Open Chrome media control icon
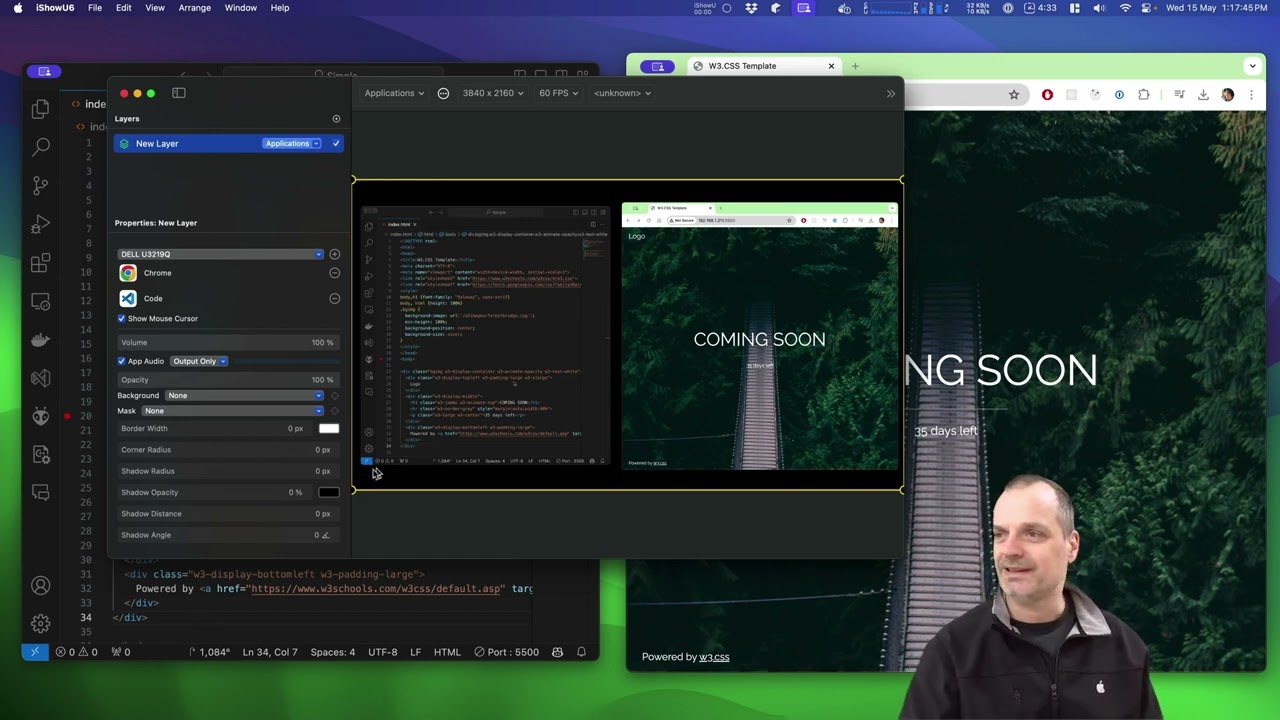 point(1179,95)
